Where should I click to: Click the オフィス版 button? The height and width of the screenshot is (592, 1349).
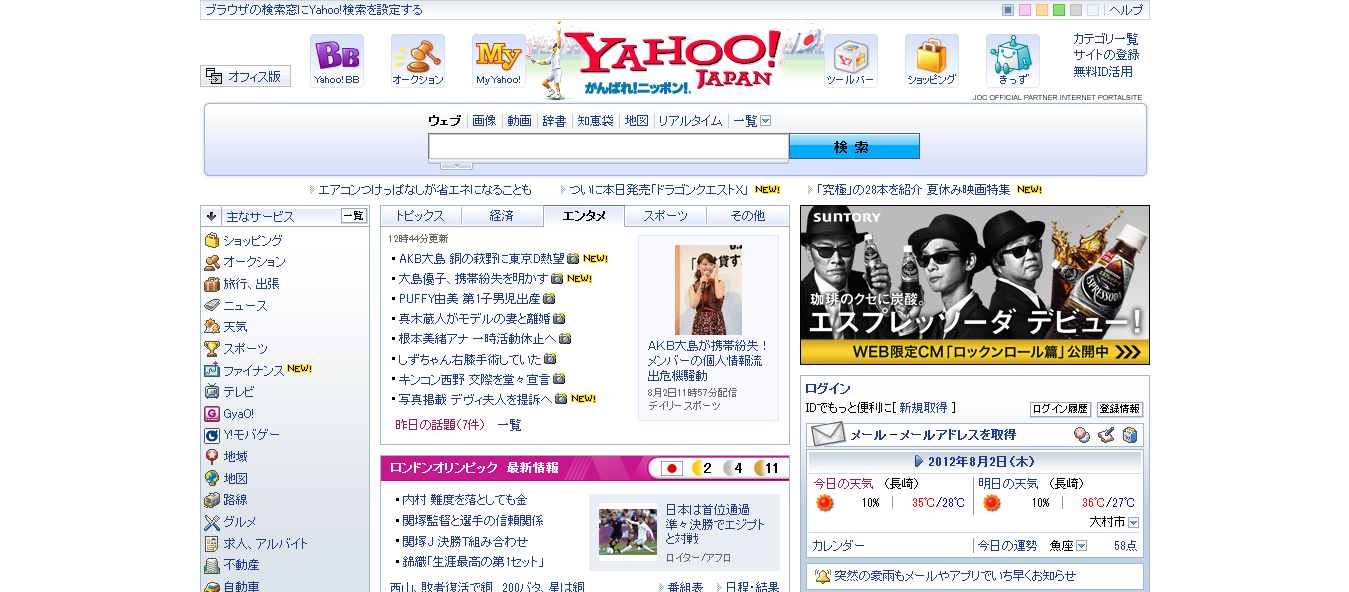pyautogui.click(x=246, y=76)
